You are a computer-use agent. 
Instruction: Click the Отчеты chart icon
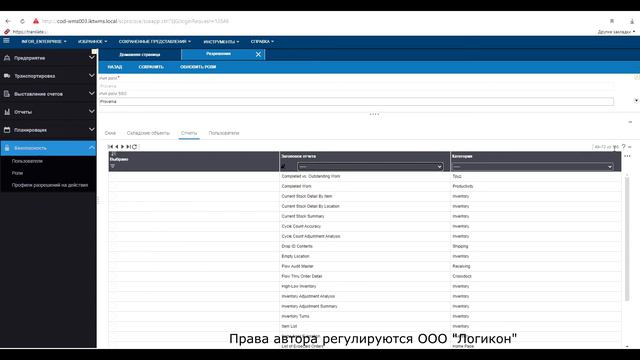point(7,112)
